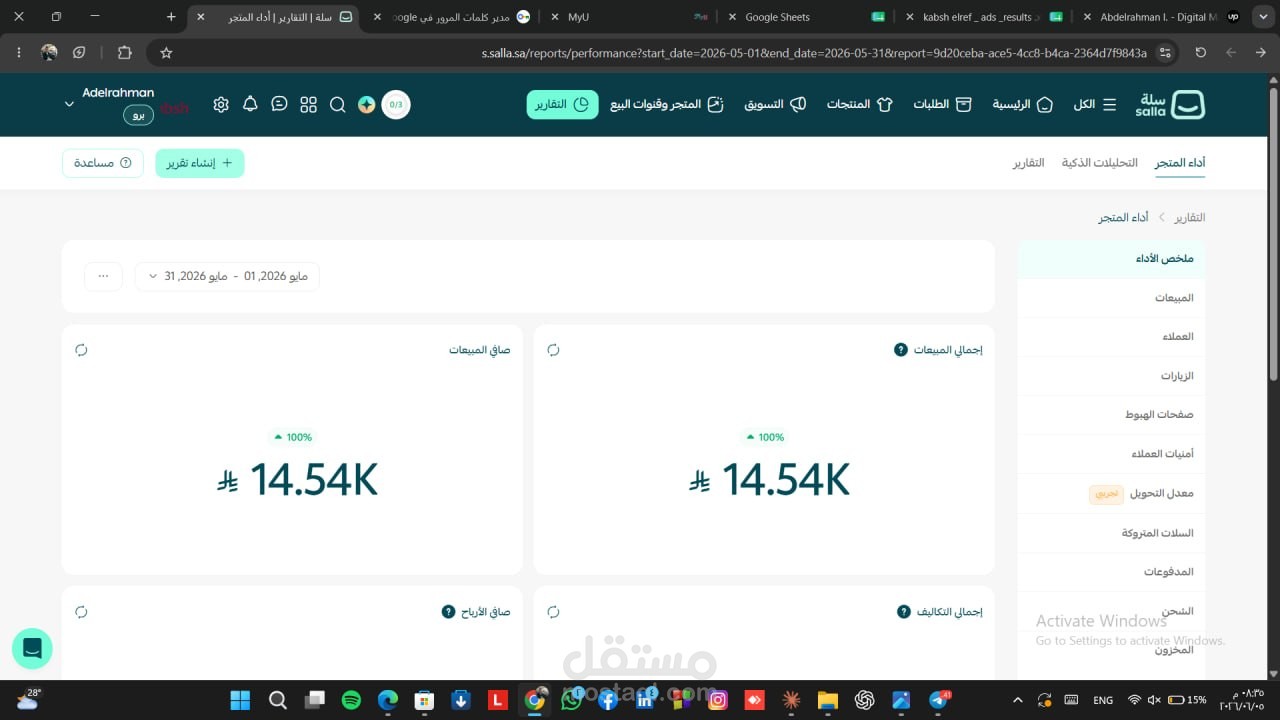The height and width of the screenshot is (720, 1280).
Task: Open المتجر وقنوات البيع in navigation
Action: (x=667, y=104)
